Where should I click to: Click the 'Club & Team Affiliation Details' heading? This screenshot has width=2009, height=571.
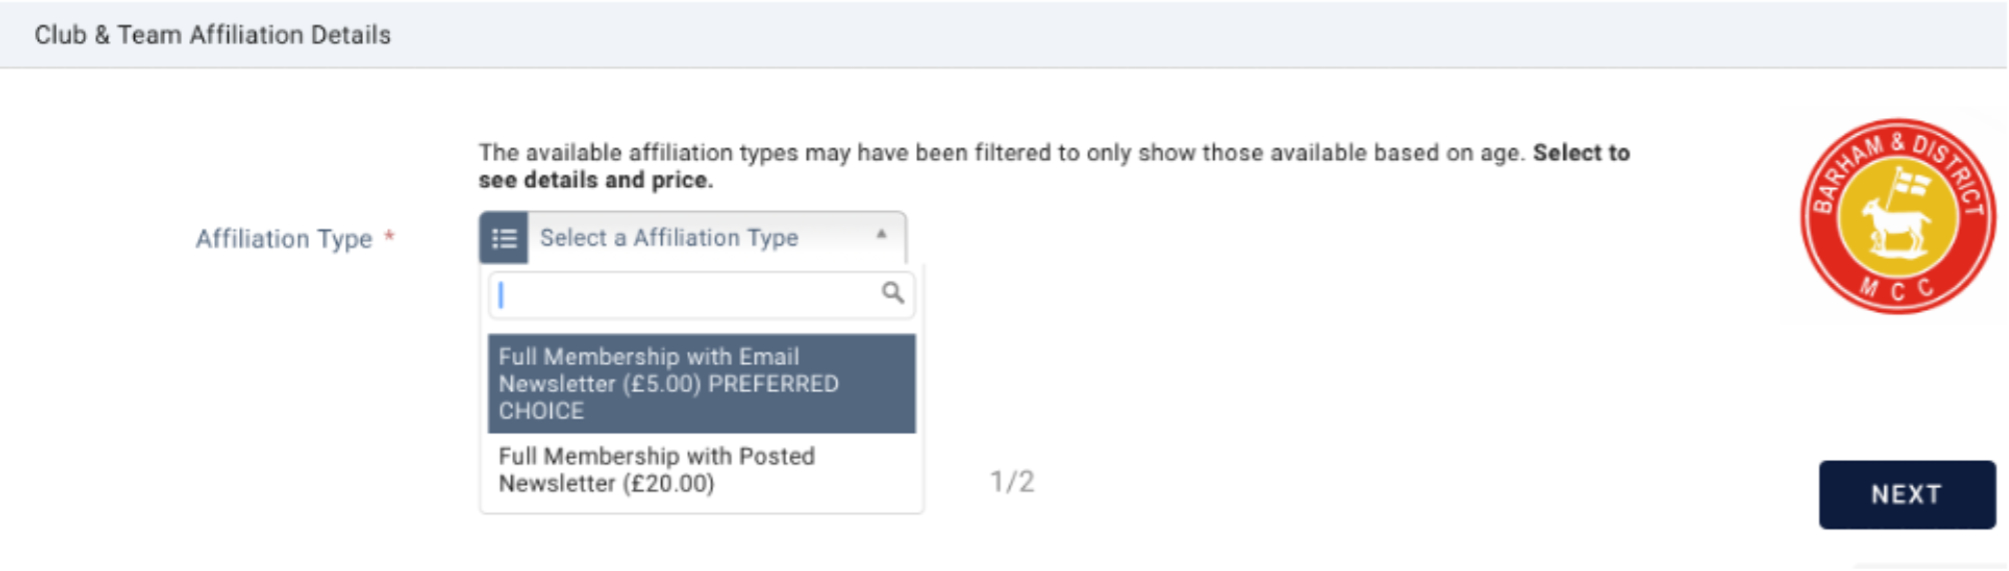tap(212, 35)
